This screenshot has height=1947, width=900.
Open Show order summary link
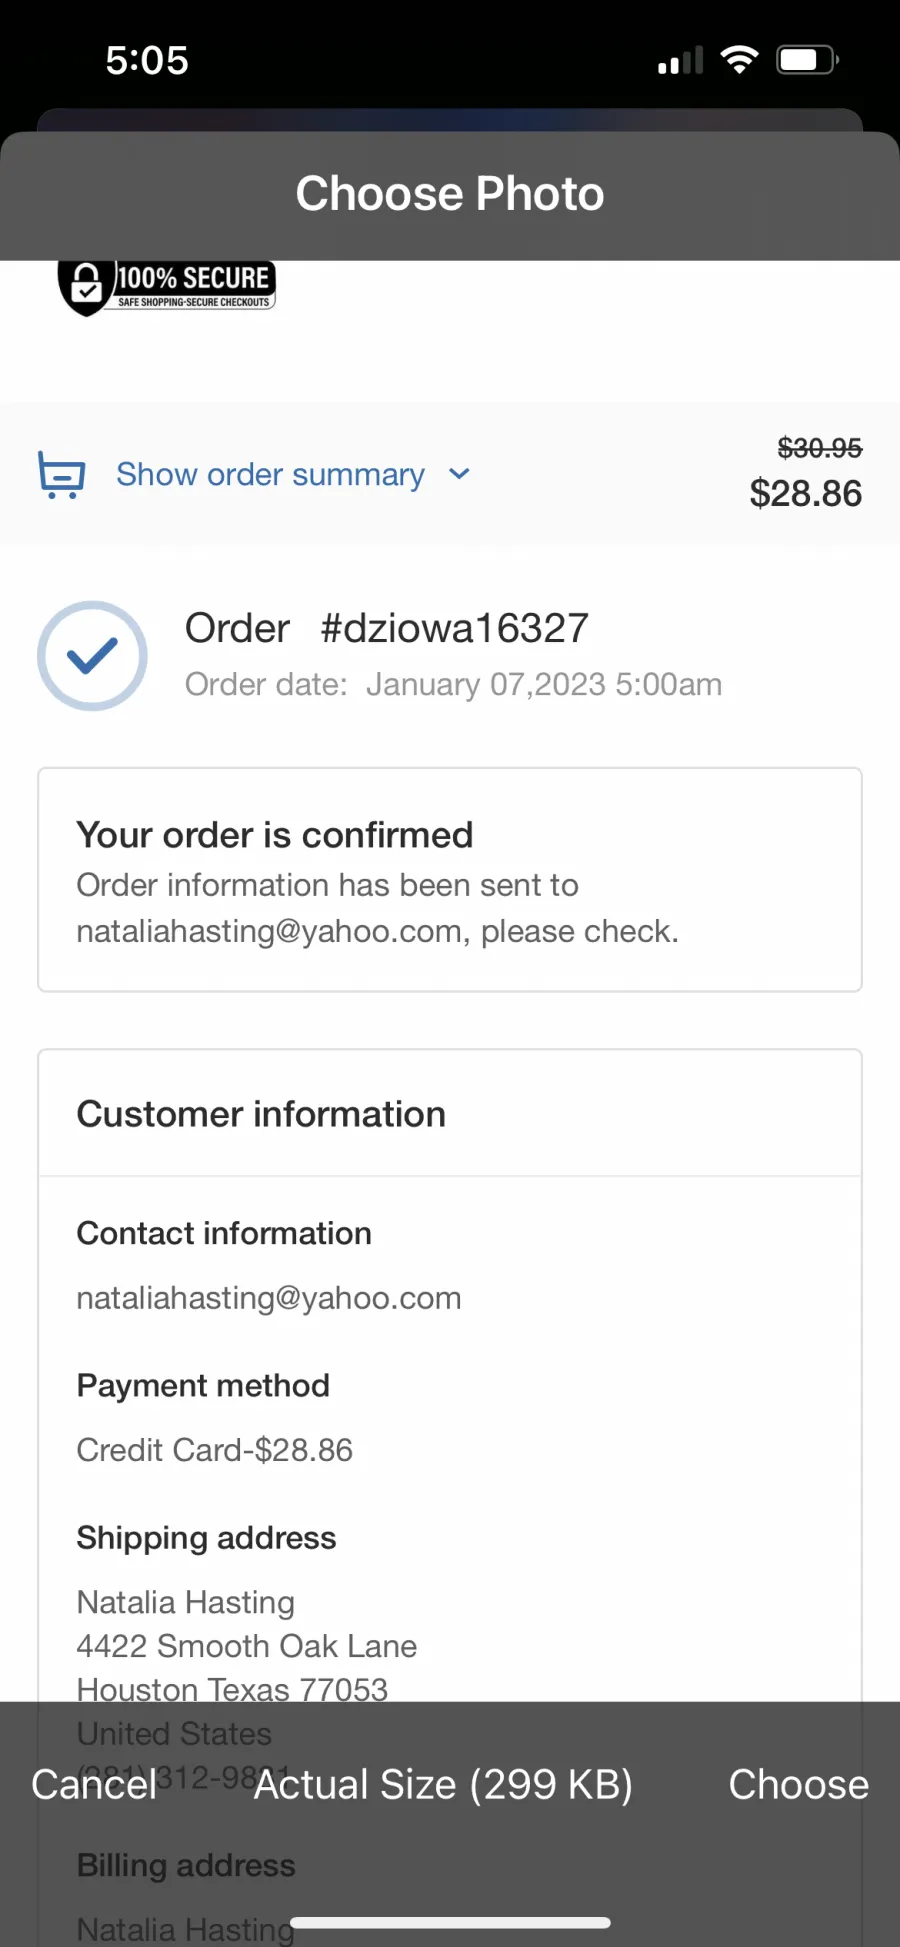click(270, 474)
